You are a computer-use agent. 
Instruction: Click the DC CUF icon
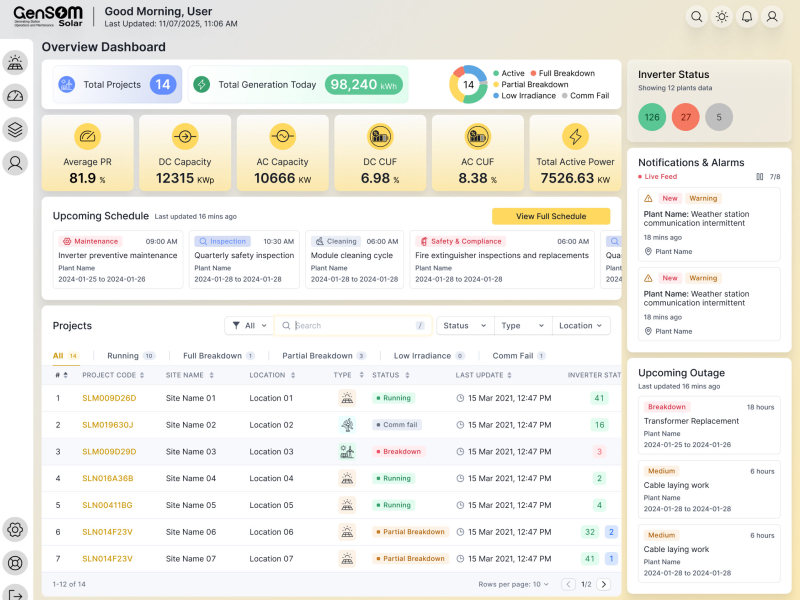380,136
